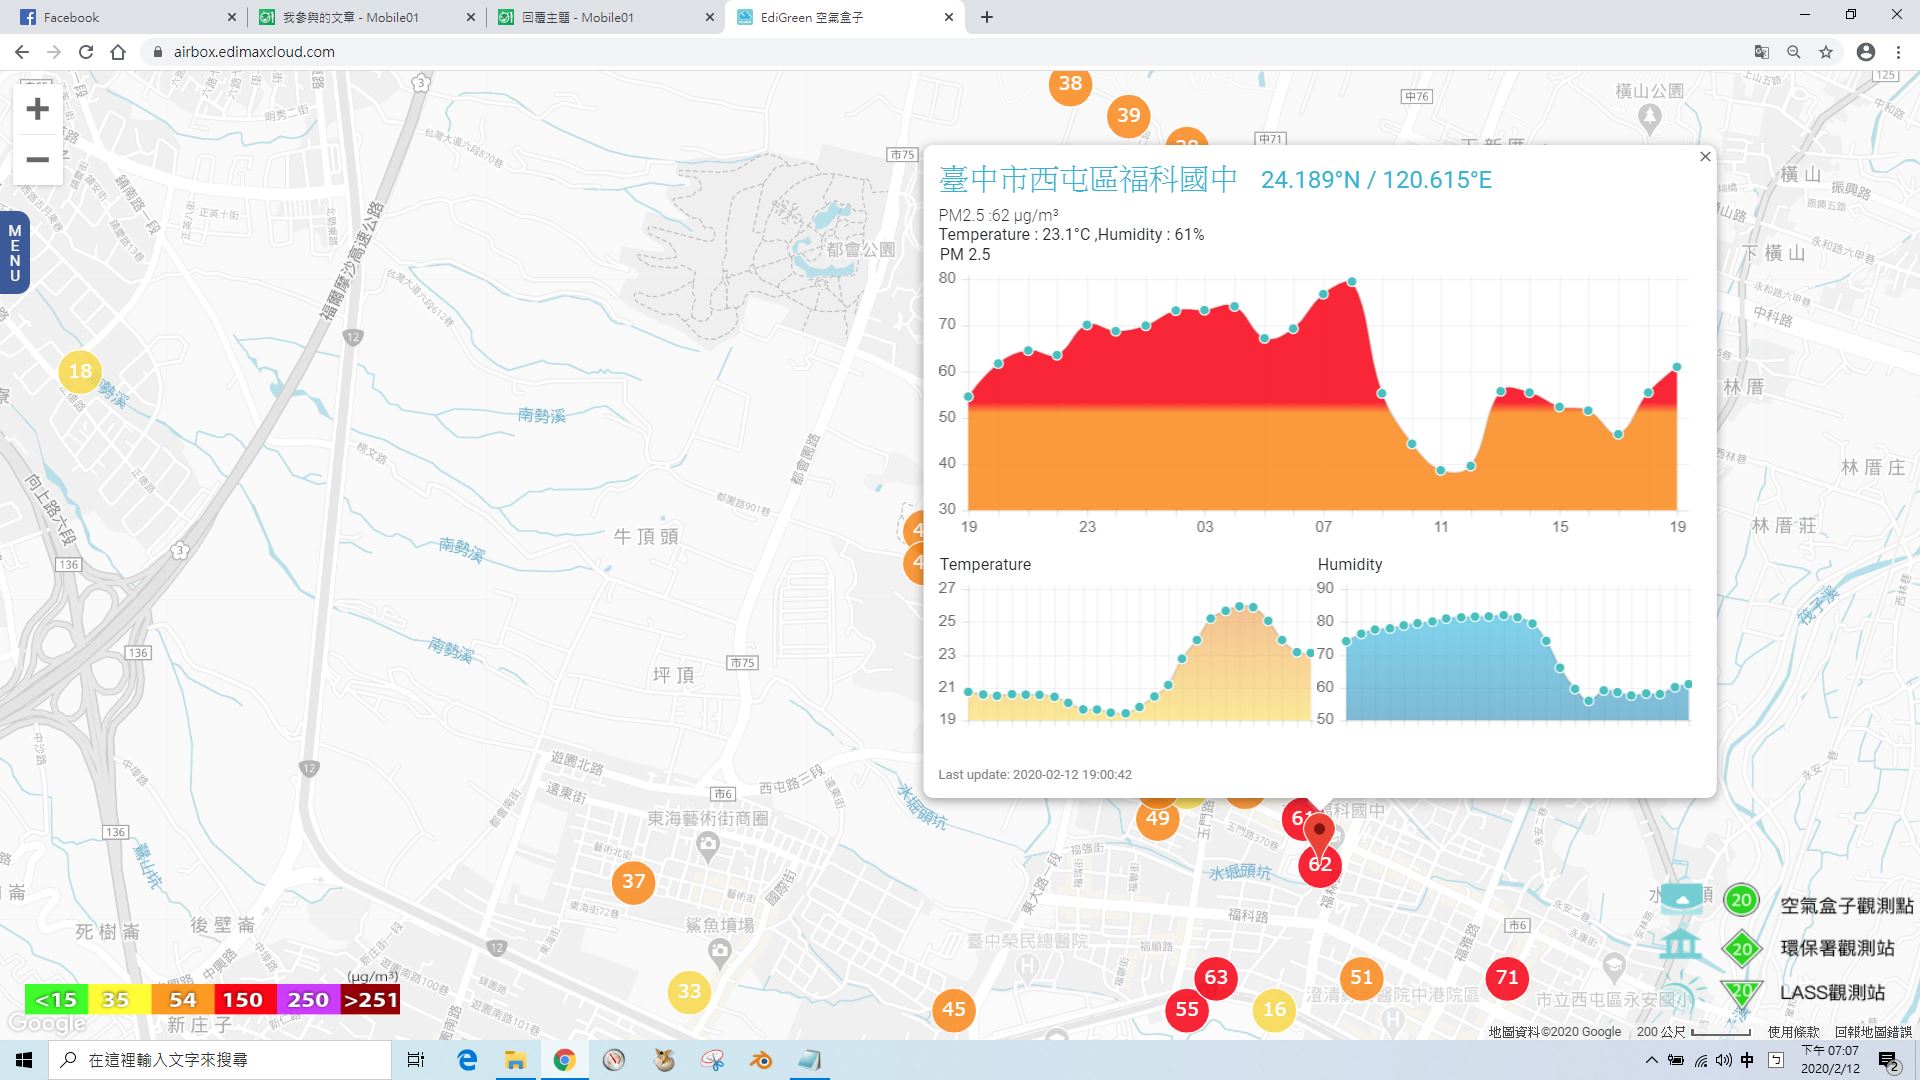Open the Windows Start menu

pos(24,1060)
